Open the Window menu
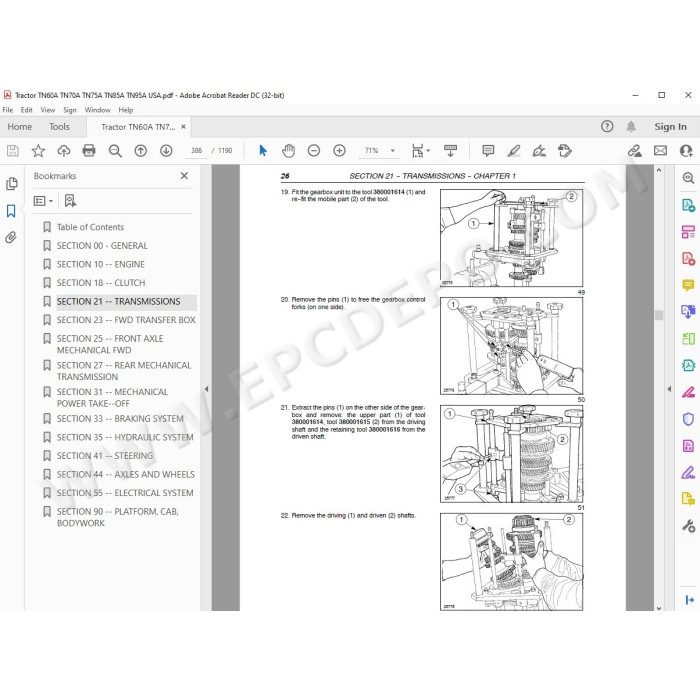700x700 pixels. coord(97,110)
